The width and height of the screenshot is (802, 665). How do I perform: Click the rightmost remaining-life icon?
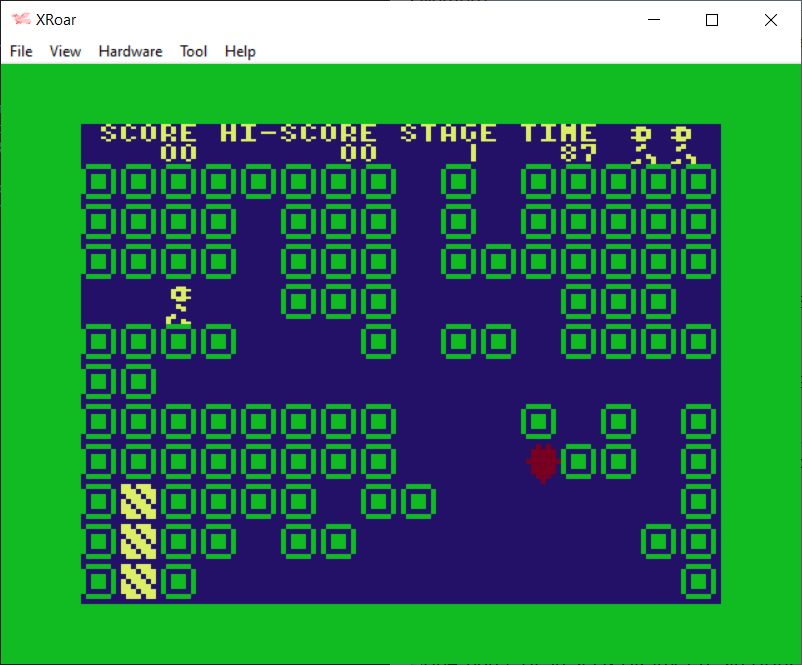click(x=682, y=144)
